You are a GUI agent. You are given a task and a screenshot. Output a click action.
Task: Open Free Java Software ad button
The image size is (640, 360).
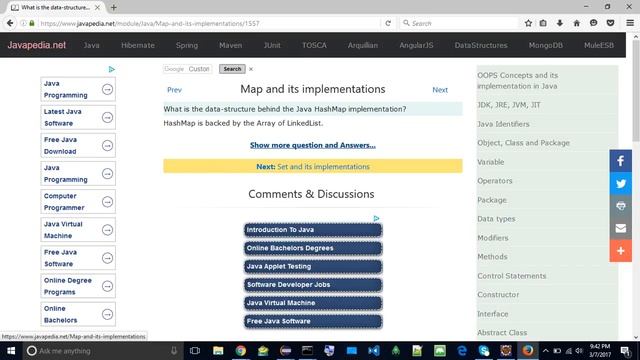tap(313, 321)
